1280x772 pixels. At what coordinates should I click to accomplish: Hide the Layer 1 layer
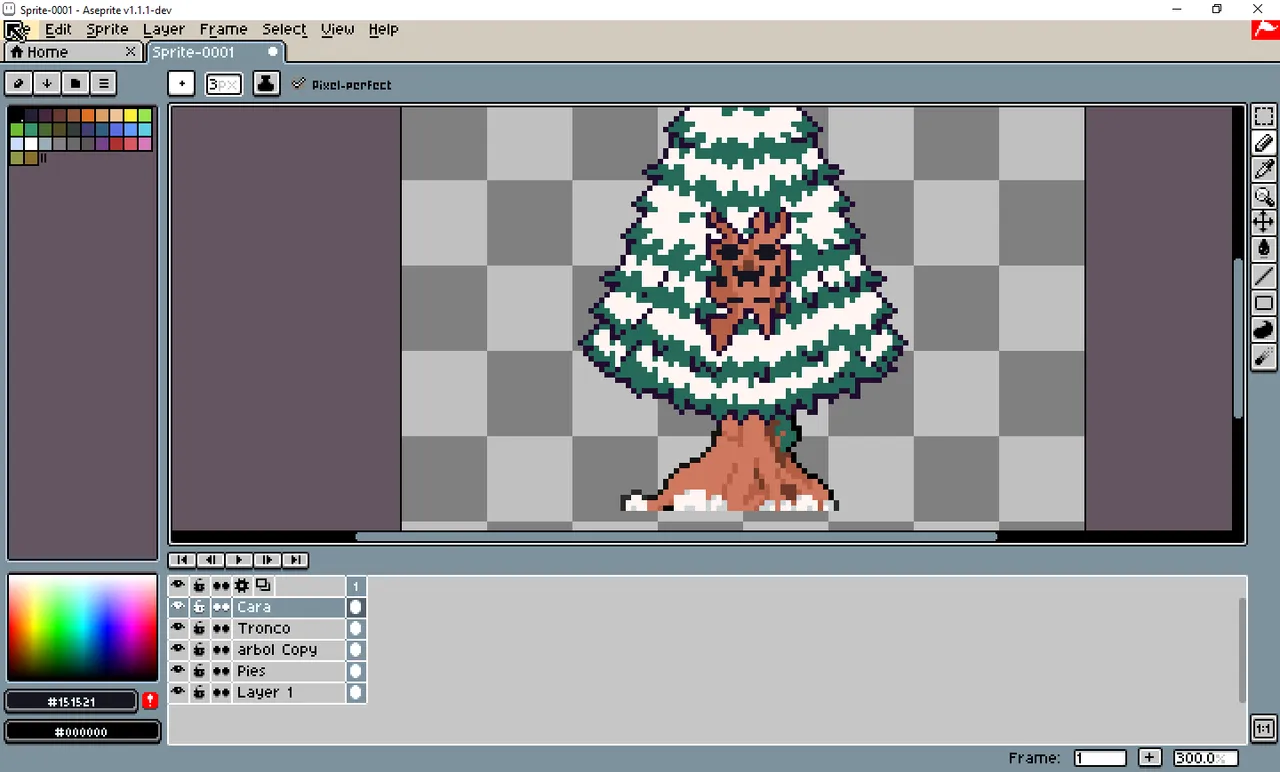coord(178,692)
